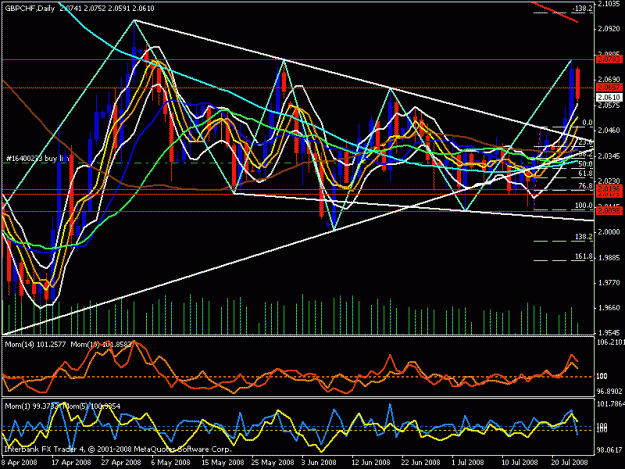Select the 2.1035 price axis label
This screenshot has width=625, height=469.
610,4
